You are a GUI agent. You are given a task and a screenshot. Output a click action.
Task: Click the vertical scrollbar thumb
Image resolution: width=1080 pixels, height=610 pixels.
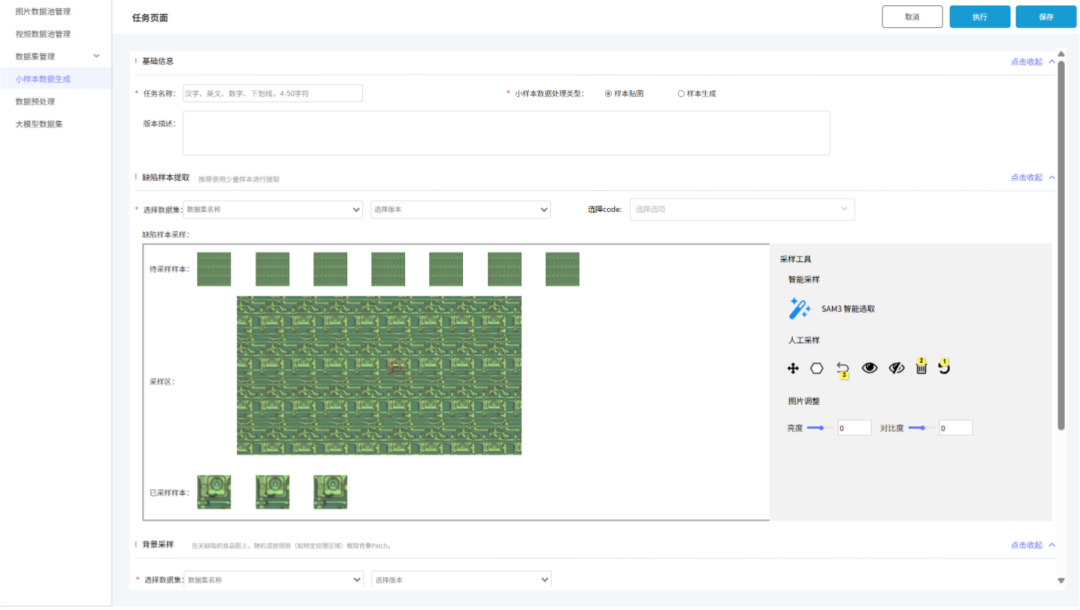click(1061, 246)
